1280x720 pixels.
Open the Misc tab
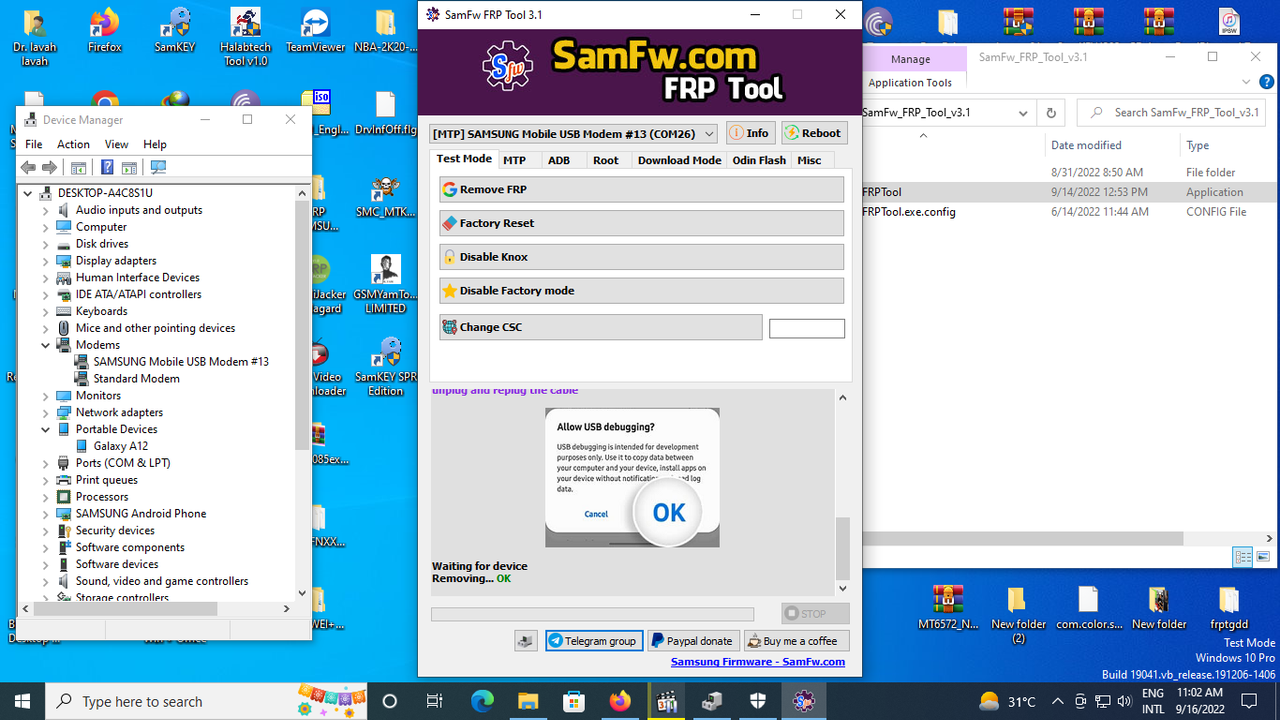click(x=809, y=160)
